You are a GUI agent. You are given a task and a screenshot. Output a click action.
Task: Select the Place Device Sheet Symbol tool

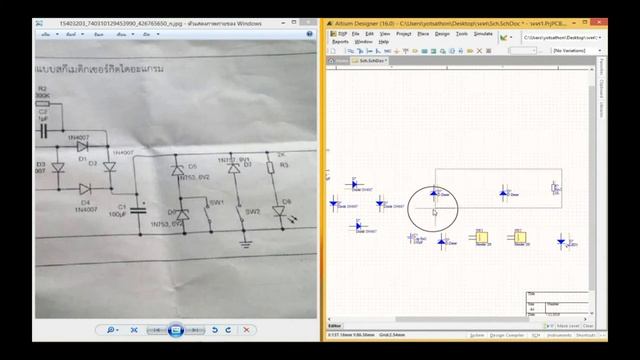443,51
